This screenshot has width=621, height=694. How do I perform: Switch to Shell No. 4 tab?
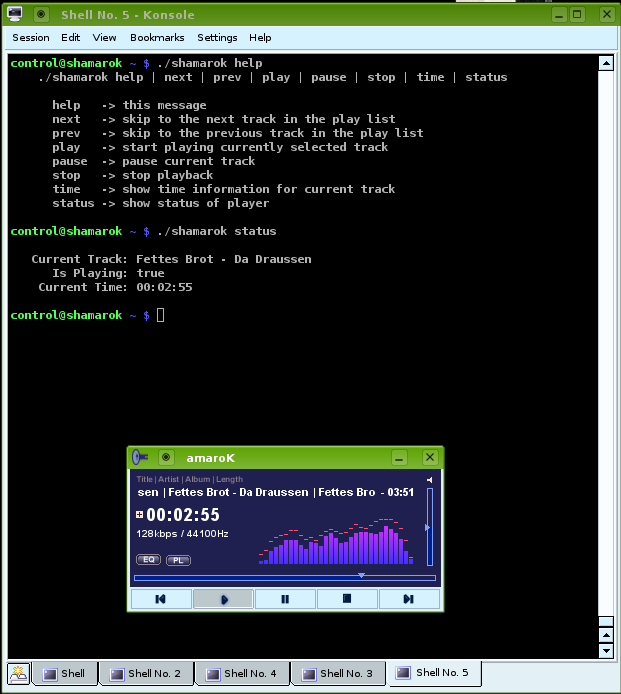(x=242, y=674)
